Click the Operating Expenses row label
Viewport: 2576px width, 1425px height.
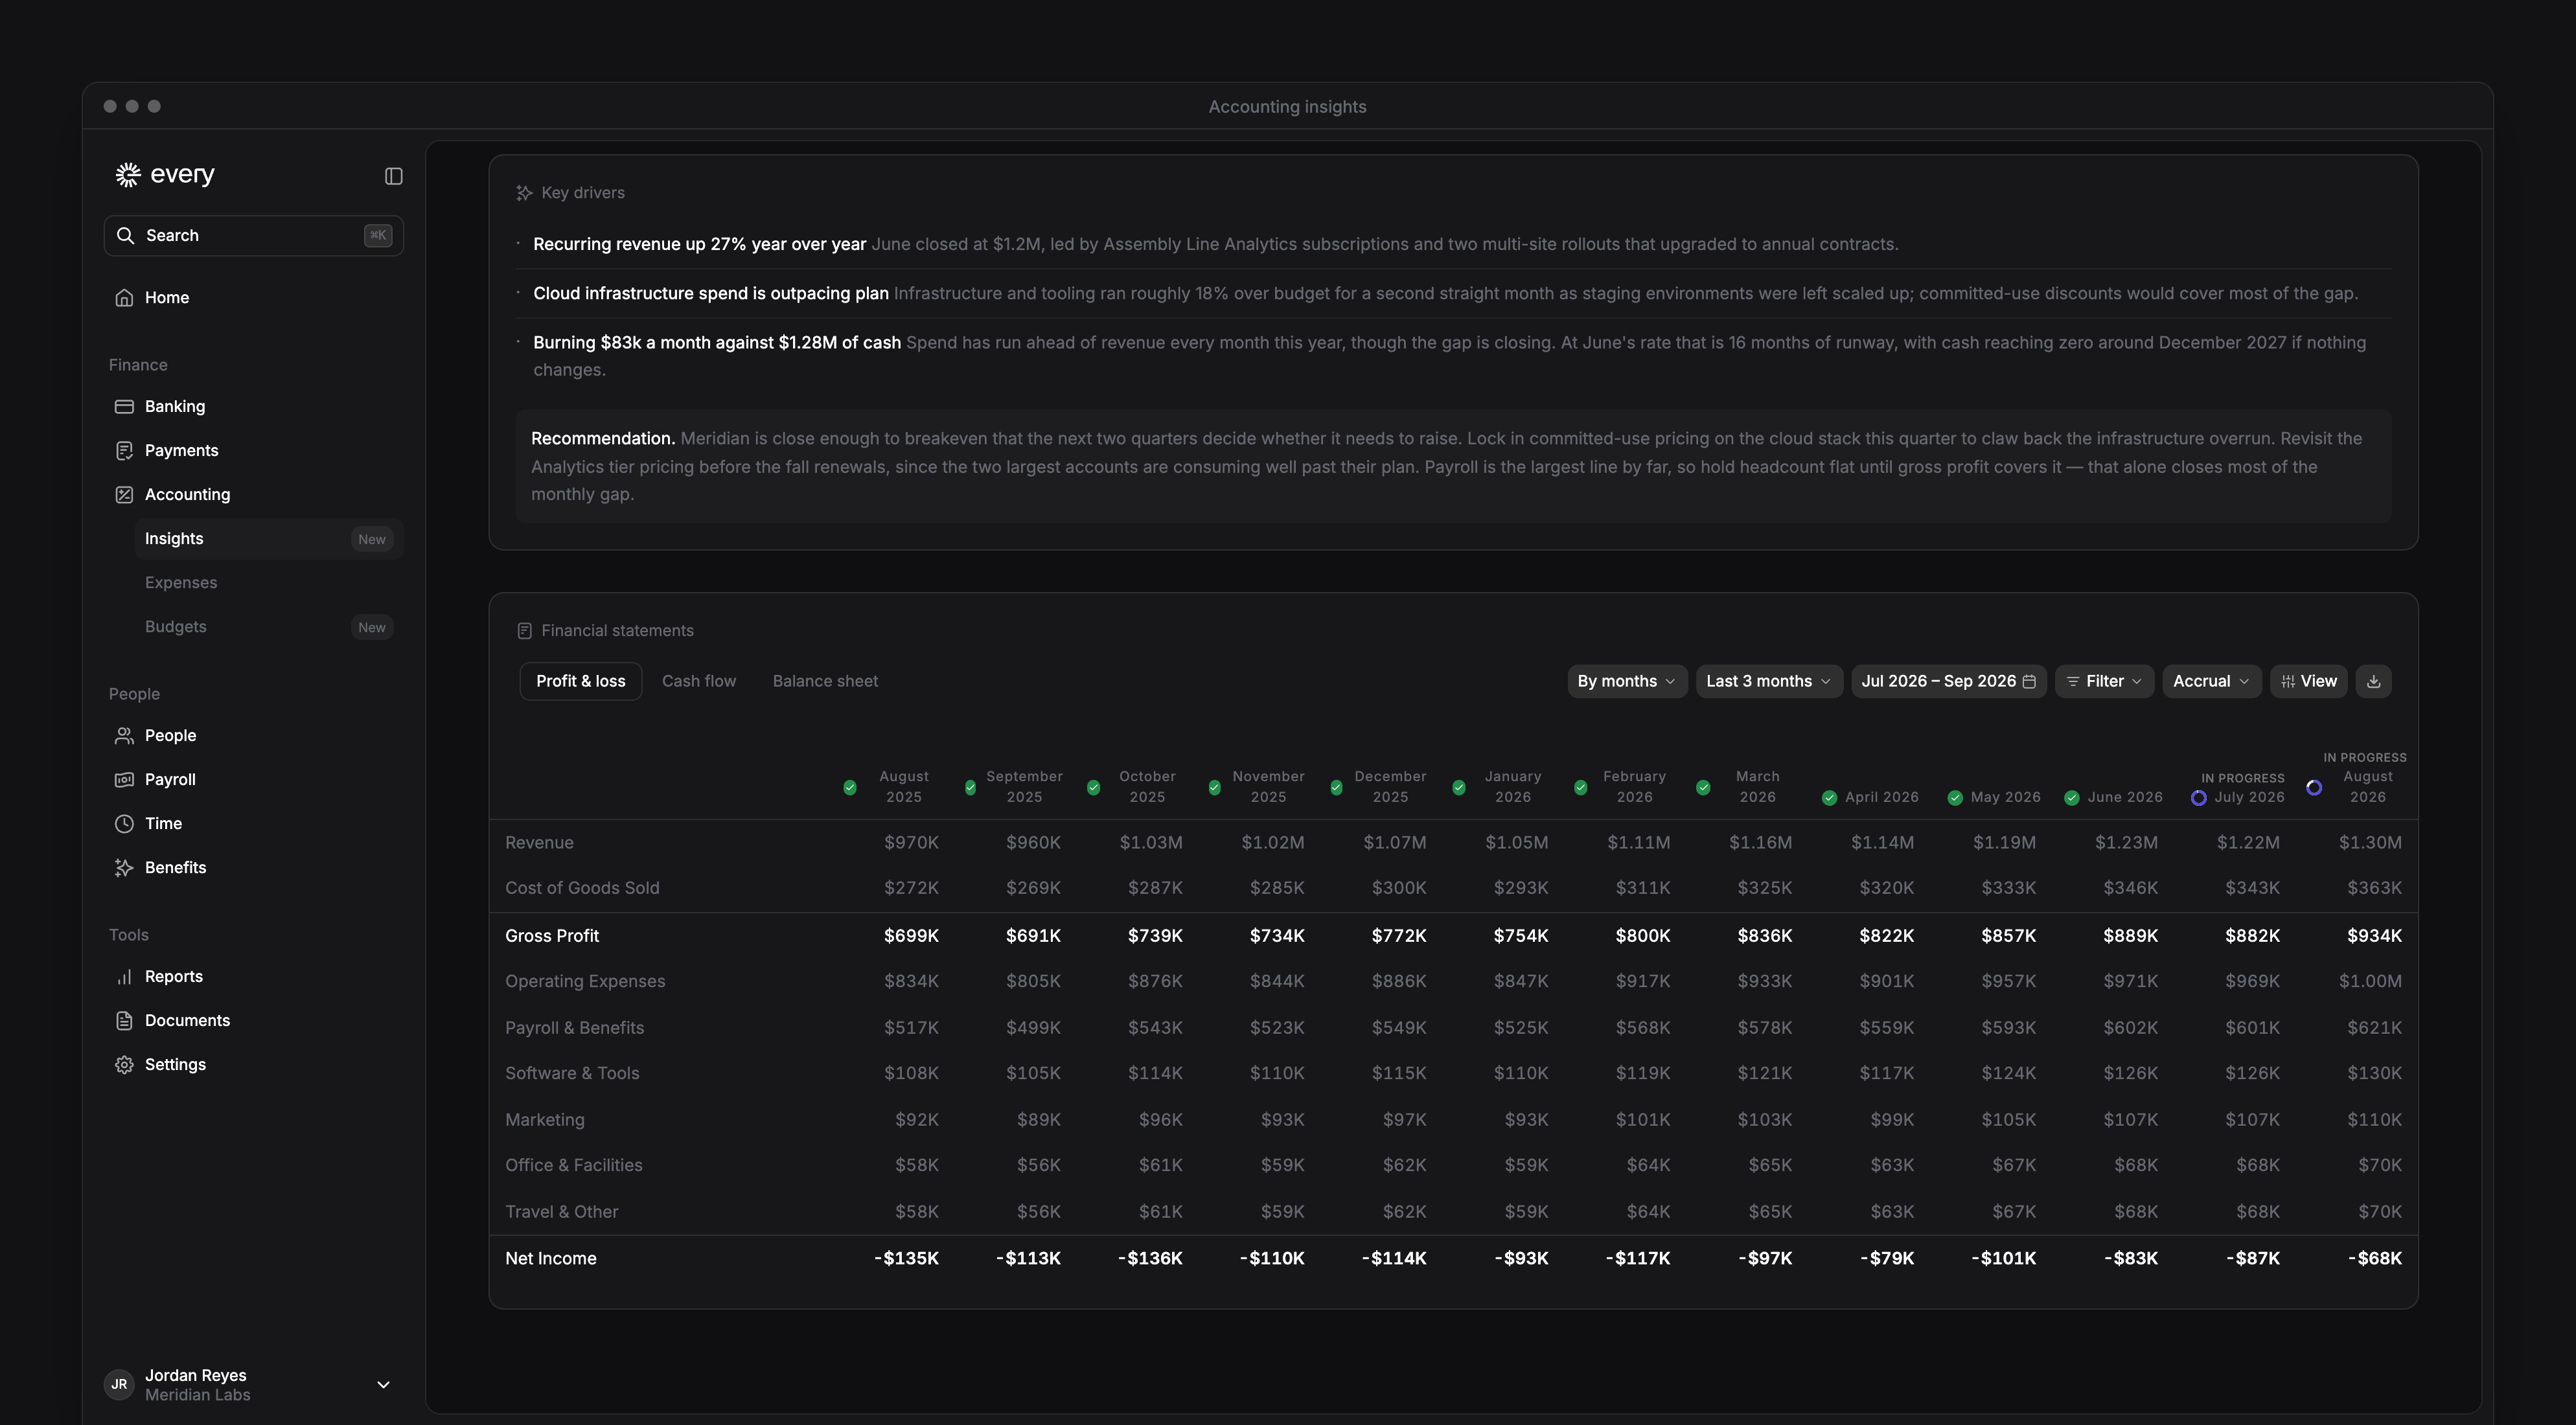coord(585,982)
